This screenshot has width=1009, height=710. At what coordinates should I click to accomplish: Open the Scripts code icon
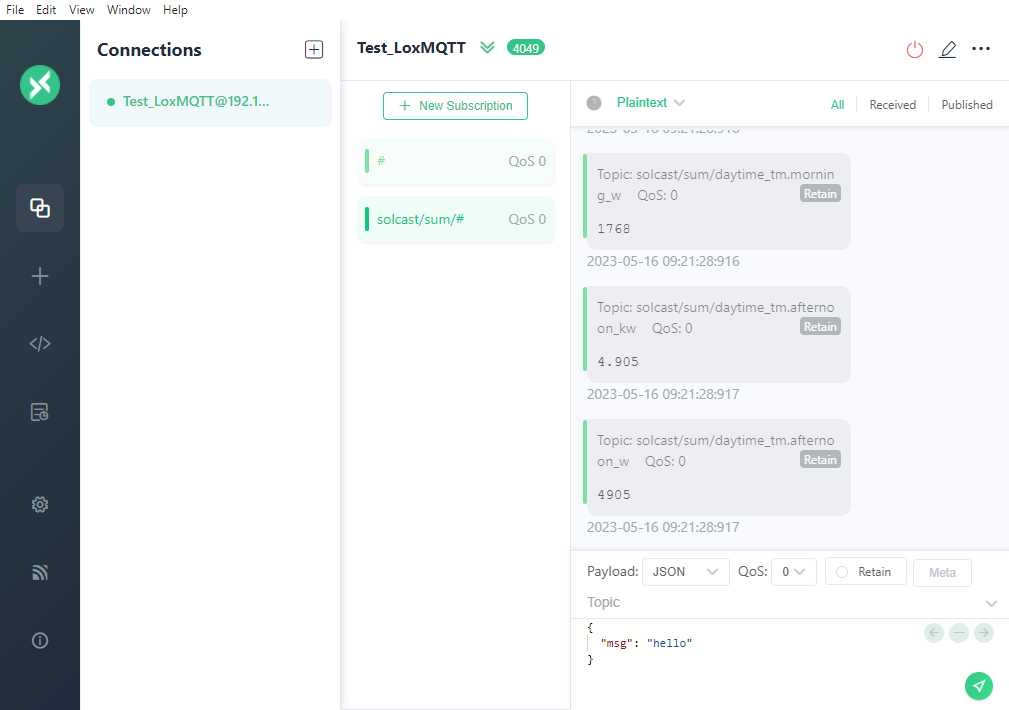point(40,344)
